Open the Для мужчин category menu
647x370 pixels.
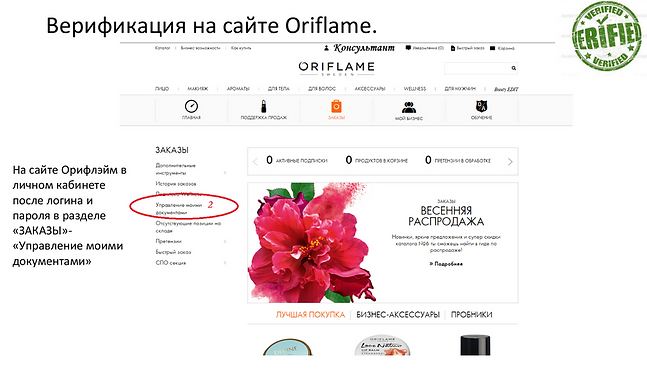pyautogui.click(x=460, y=89)
